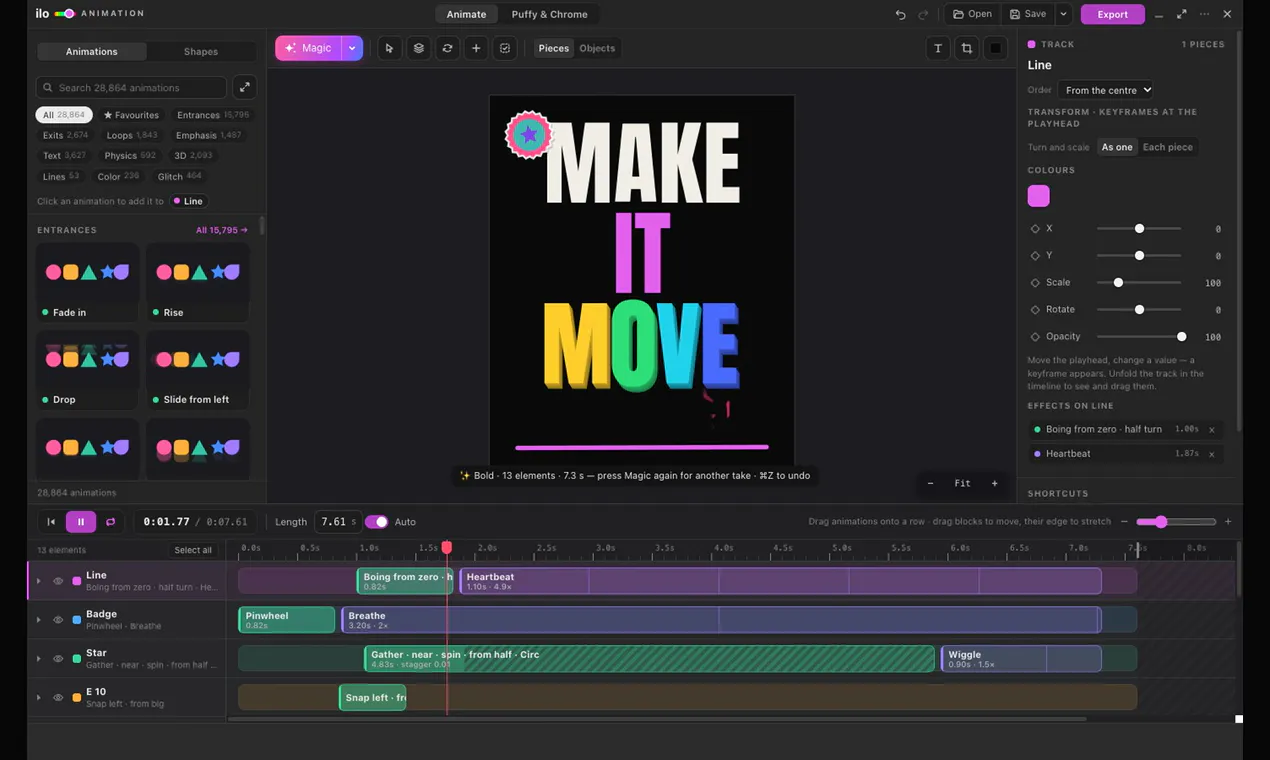Remove the Boing from zero effect

(1212, 430)
